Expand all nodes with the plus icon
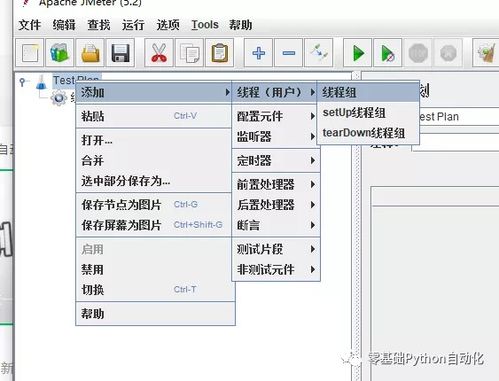 pyautogui.click(x=259, y=53)
